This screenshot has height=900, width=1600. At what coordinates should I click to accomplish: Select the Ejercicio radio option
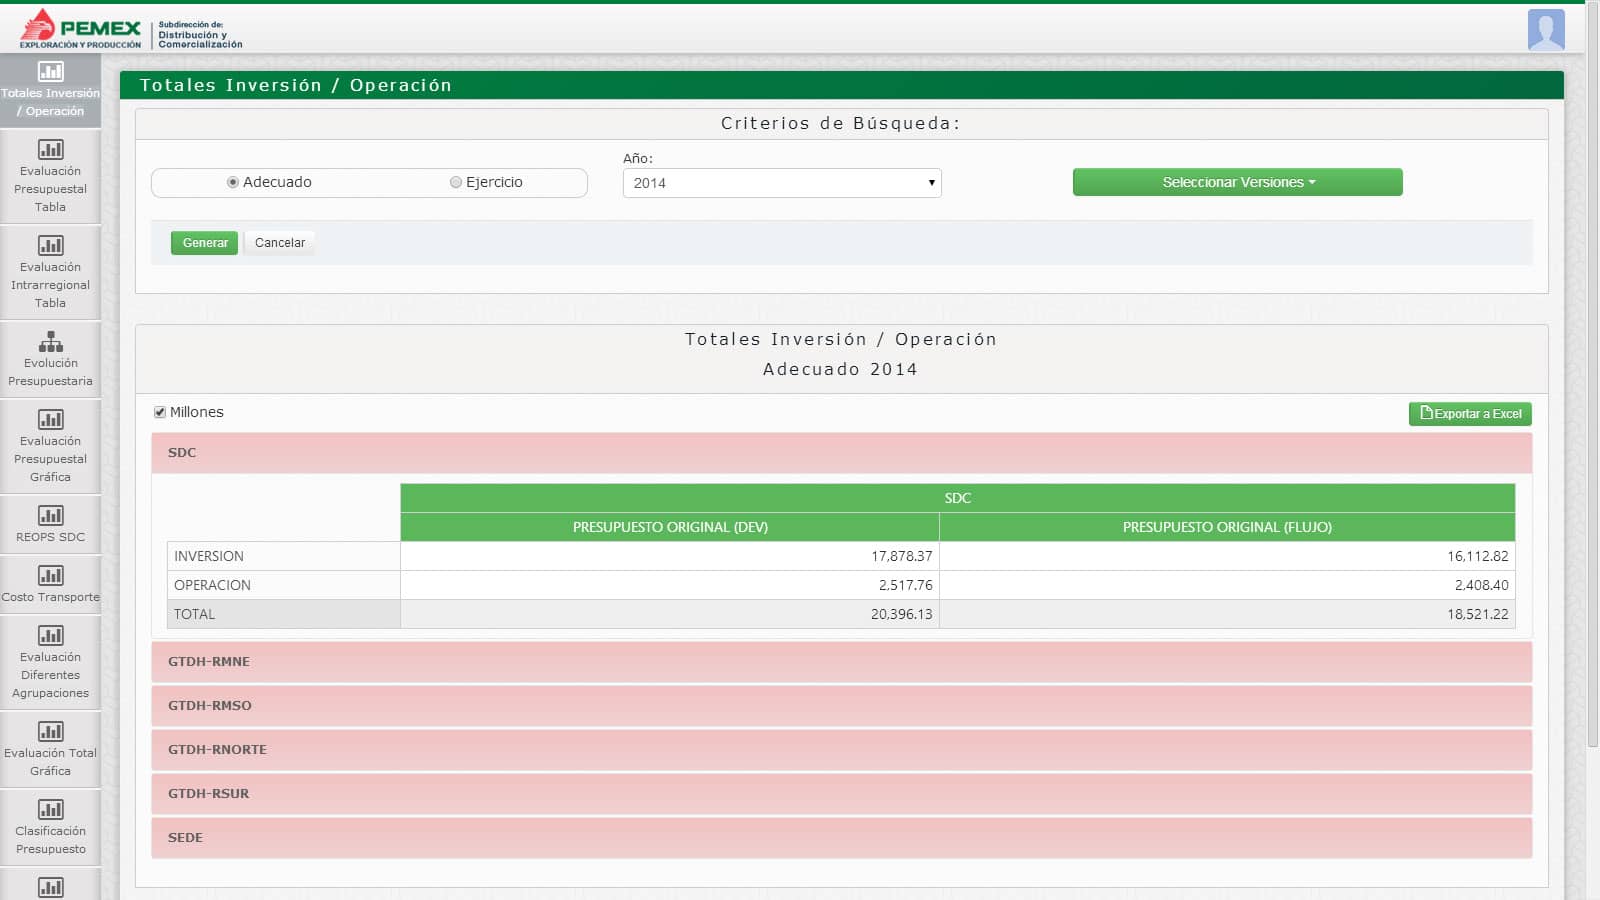click(456, 182)
